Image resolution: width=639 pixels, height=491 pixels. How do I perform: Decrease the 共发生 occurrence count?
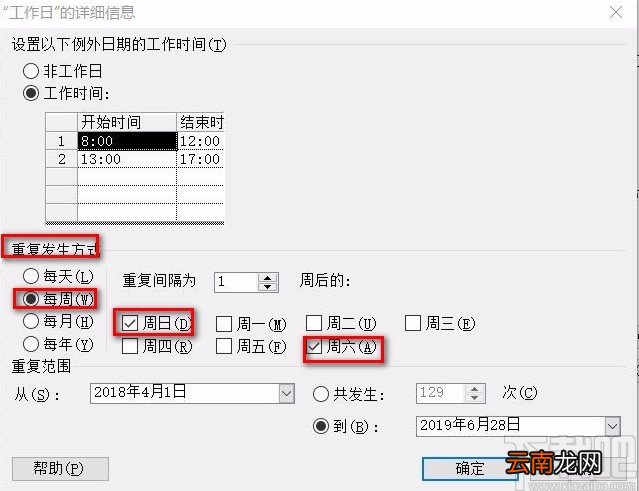474,398
